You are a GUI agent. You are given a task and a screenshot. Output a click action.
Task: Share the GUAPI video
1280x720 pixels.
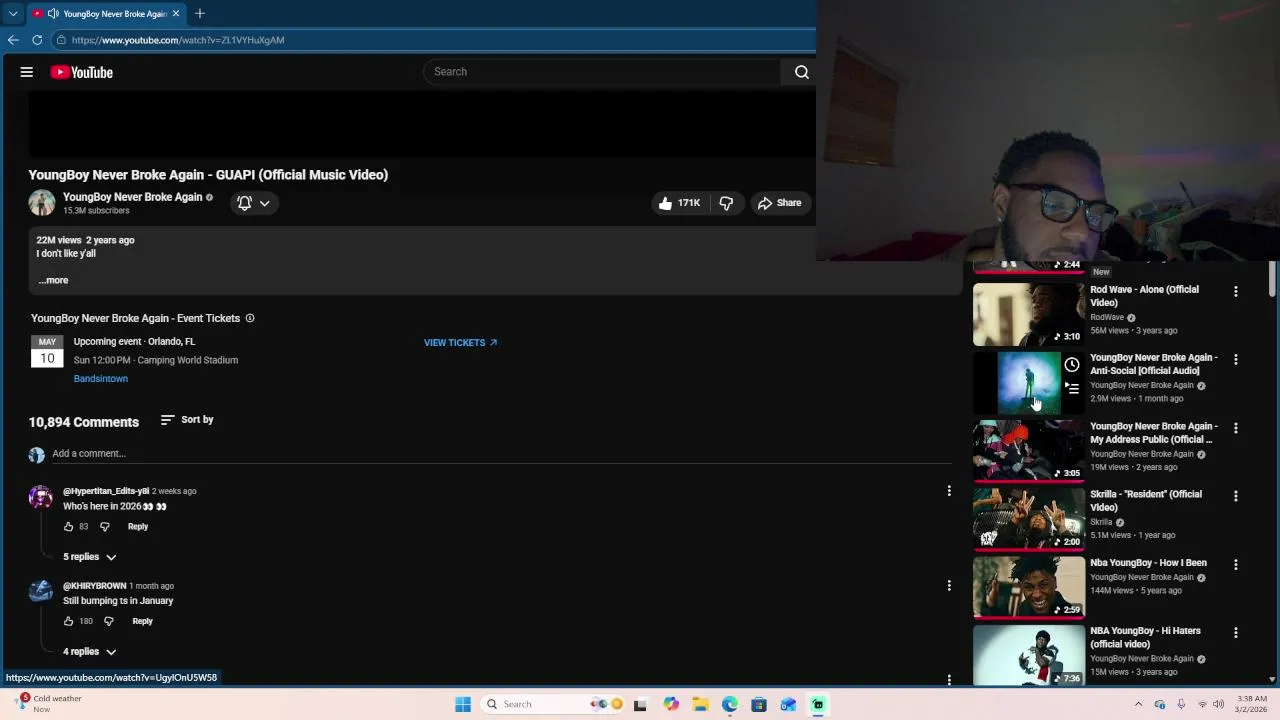point(779,203)
